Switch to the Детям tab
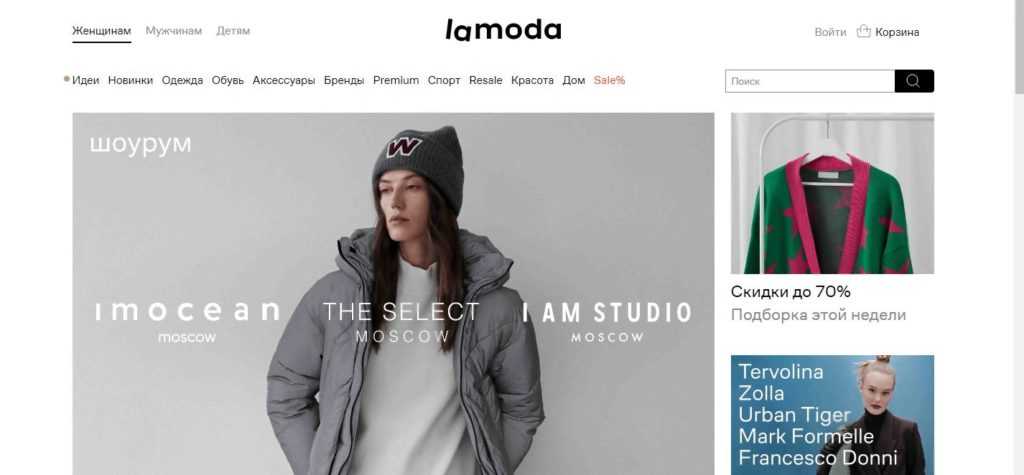Screen dimensions: 1024x475 point(233,31)
